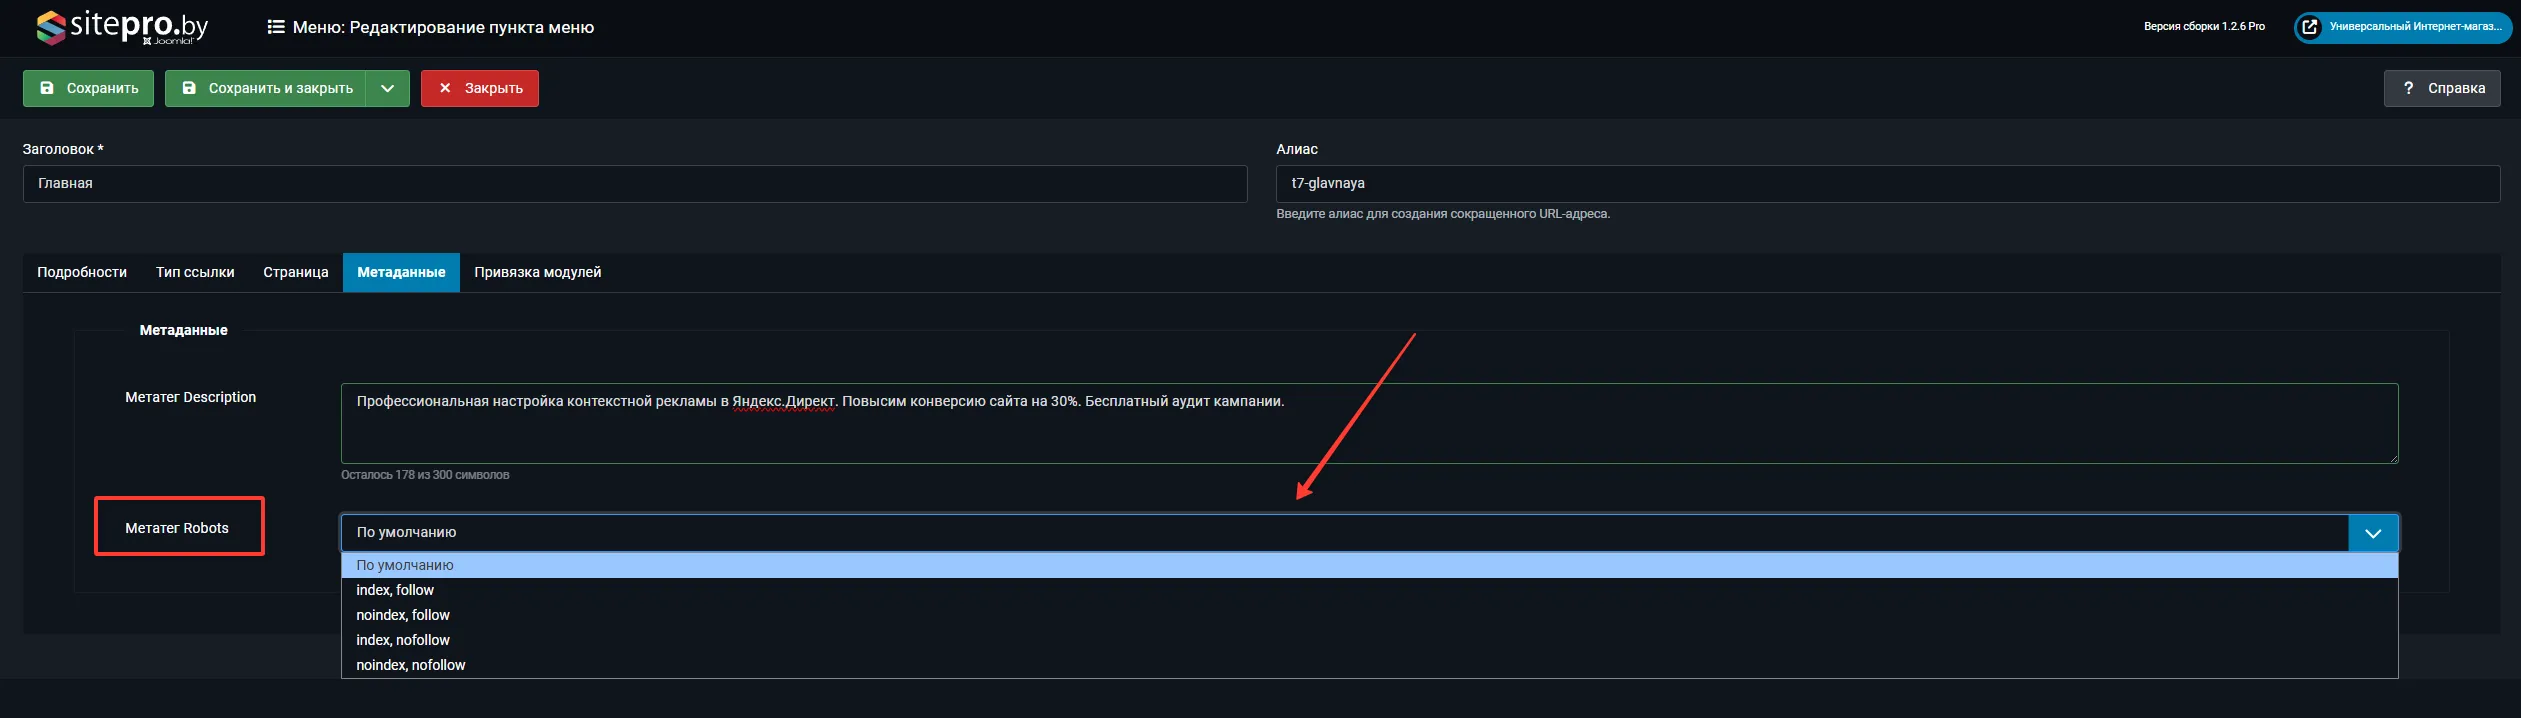
Task: Click into the Заголовок title field
Action: pyautogui.click(x=635, y=184)
